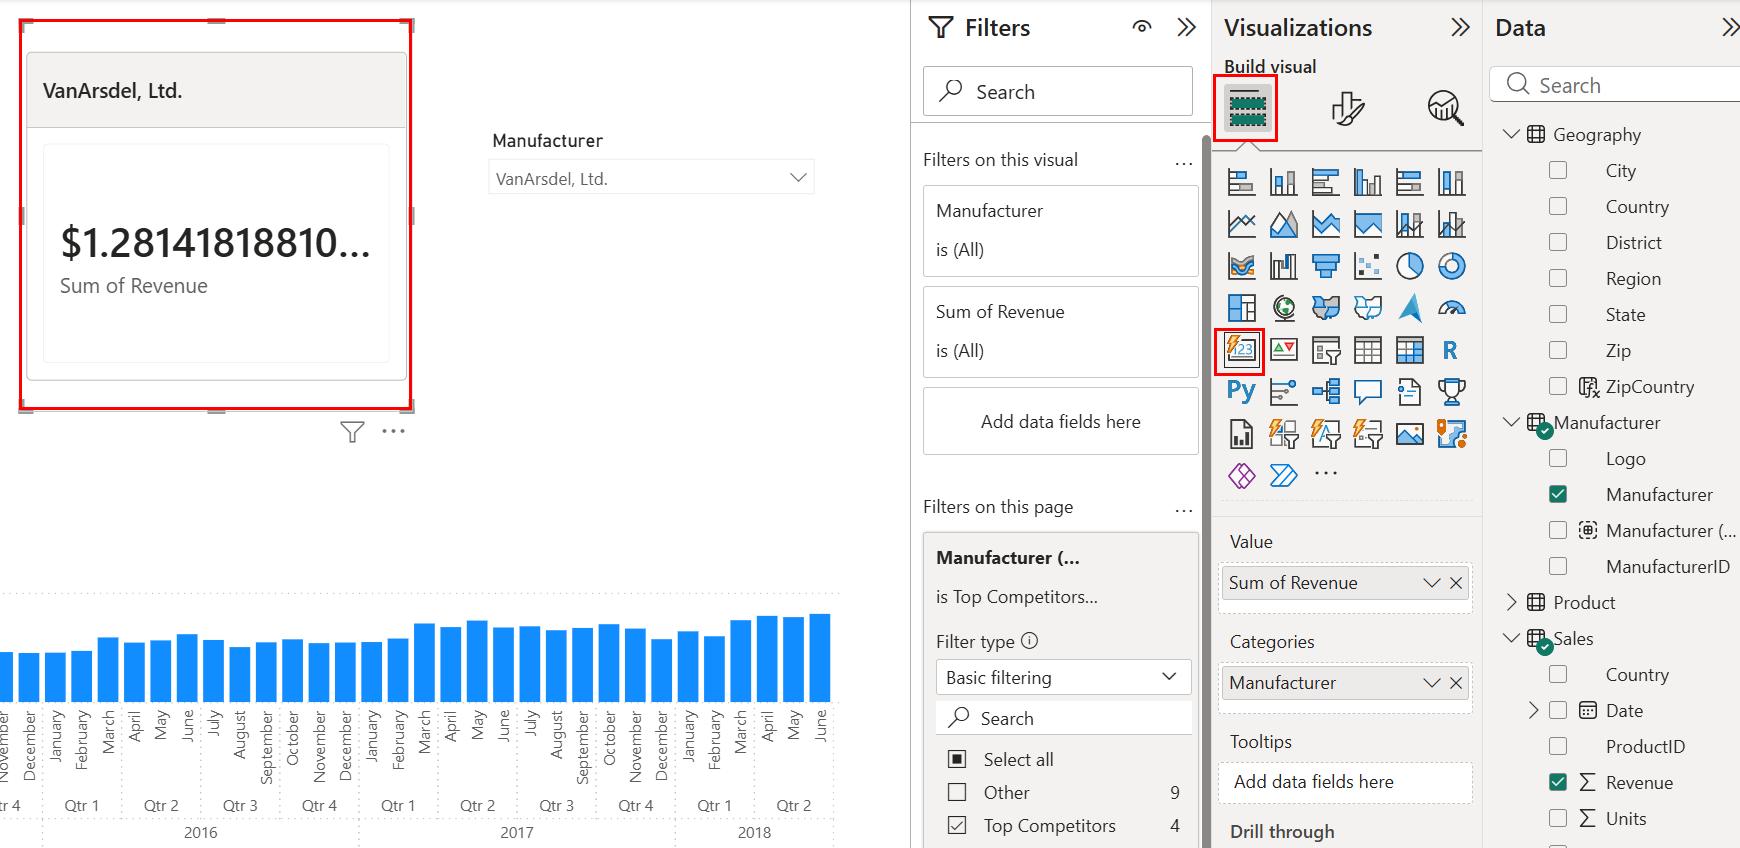Choose the Ribbon chart visual
1740x848 pixels.
1241,266
